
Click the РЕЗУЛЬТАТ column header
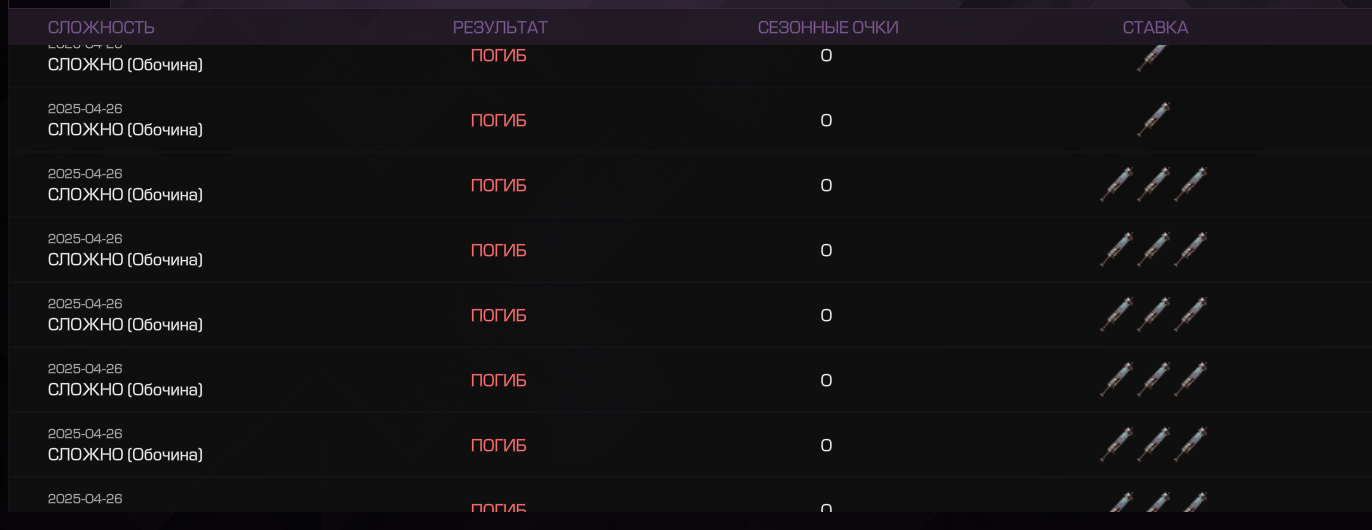(500, 27)
